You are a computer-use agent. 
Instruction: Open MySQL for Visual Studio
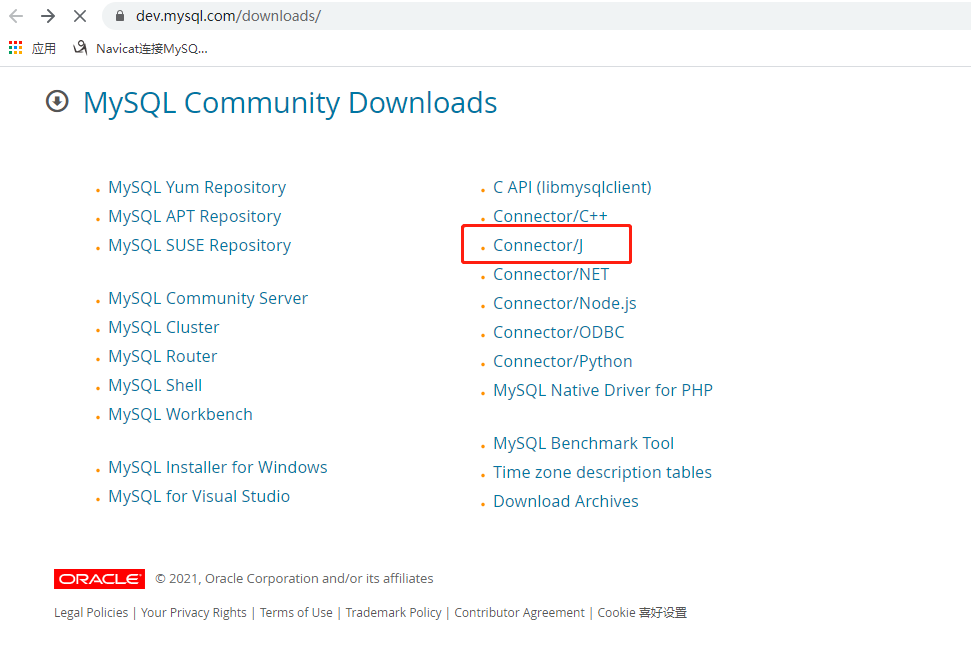(199, 496)
